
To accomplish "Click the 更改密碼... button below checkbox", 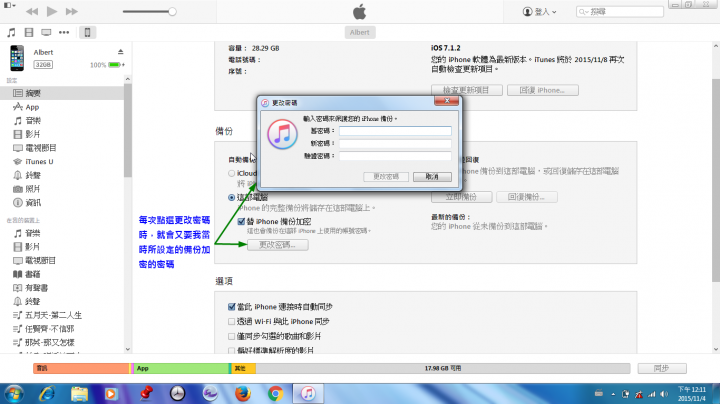I will tap(277, 245).
